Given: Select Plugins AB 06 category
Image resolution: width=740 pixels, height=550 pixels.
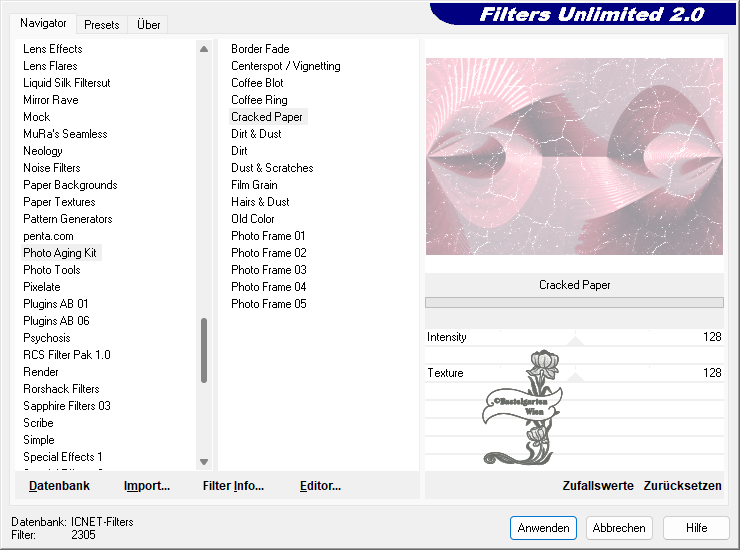Looking at the screenshot, I should point(56,321).
